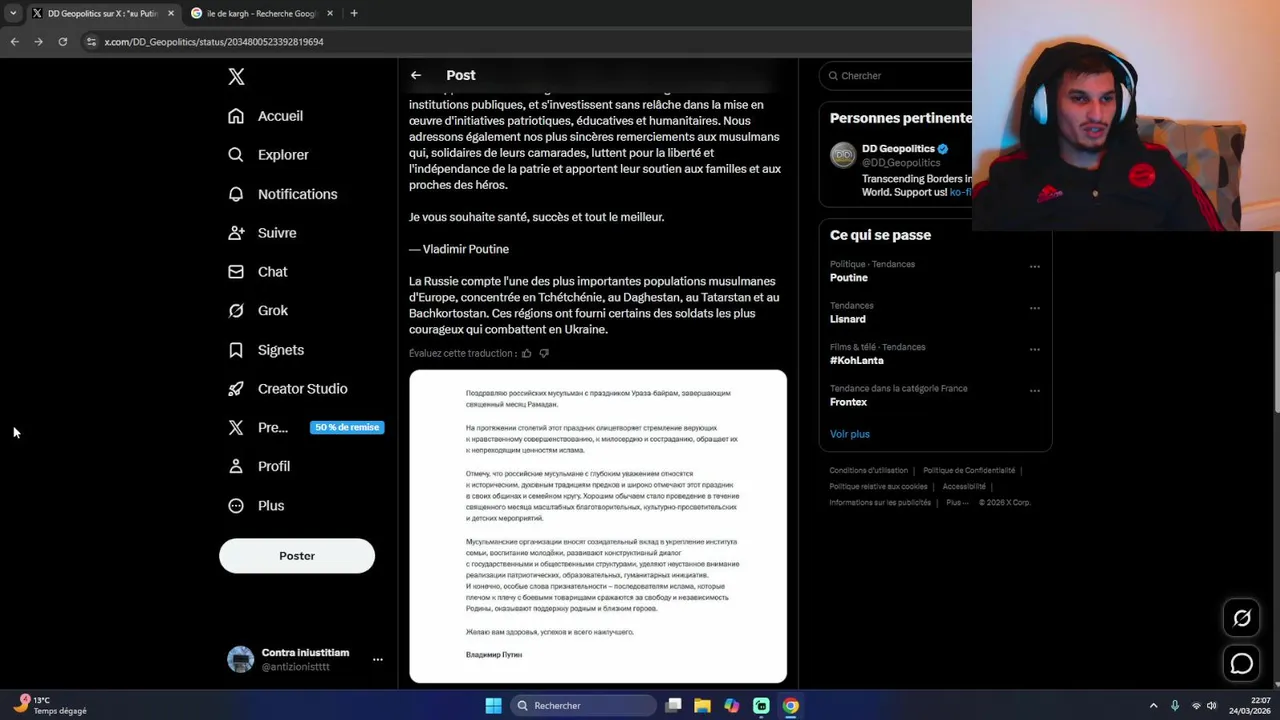Open Politique de Confidentialité footer link
This screenshot has width=1280, height=720.
point(969,470)
